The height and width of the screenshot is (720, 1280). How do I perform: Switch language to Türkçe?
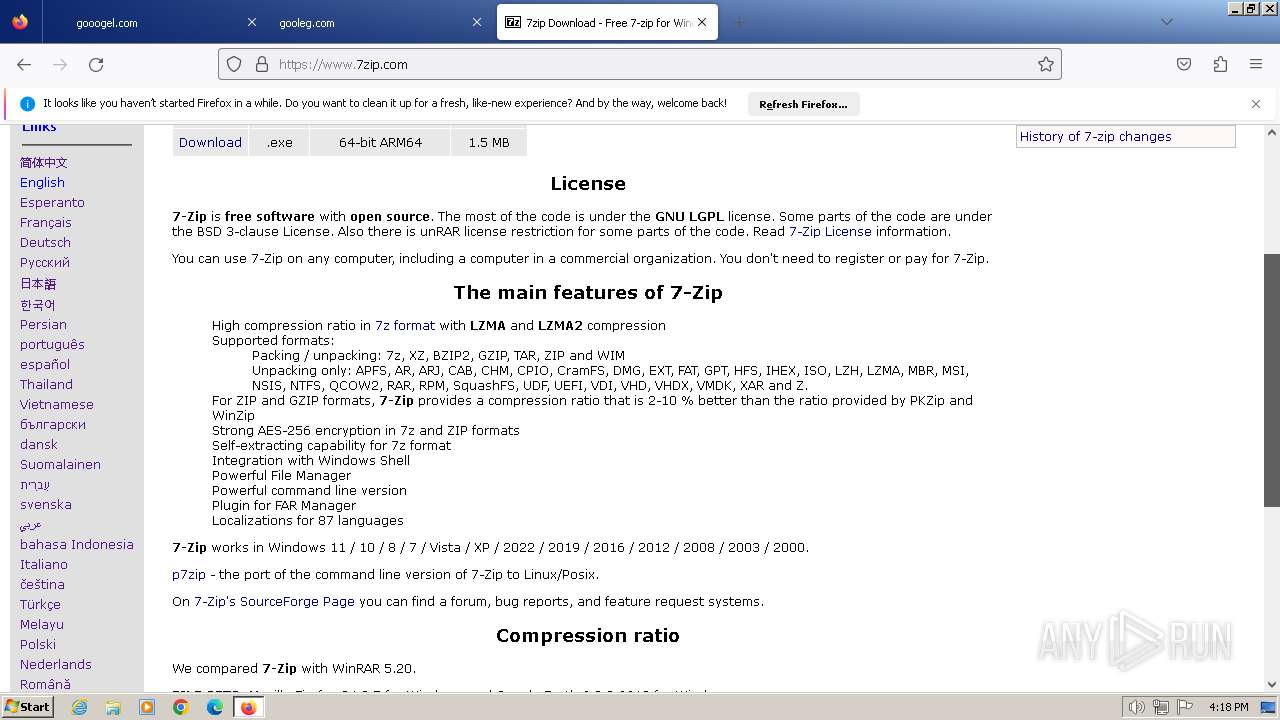click(40, 604)
